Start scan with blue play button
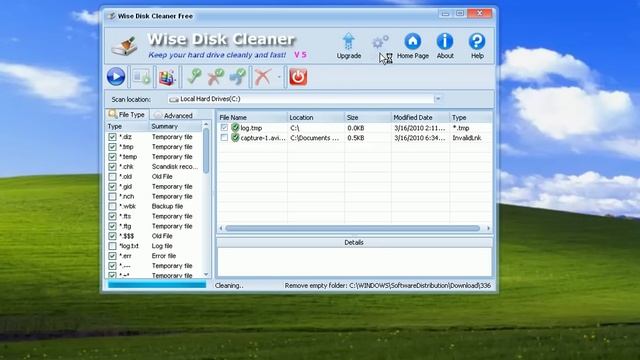This screenshot has width=640, height=360. [x=116, y=77]
